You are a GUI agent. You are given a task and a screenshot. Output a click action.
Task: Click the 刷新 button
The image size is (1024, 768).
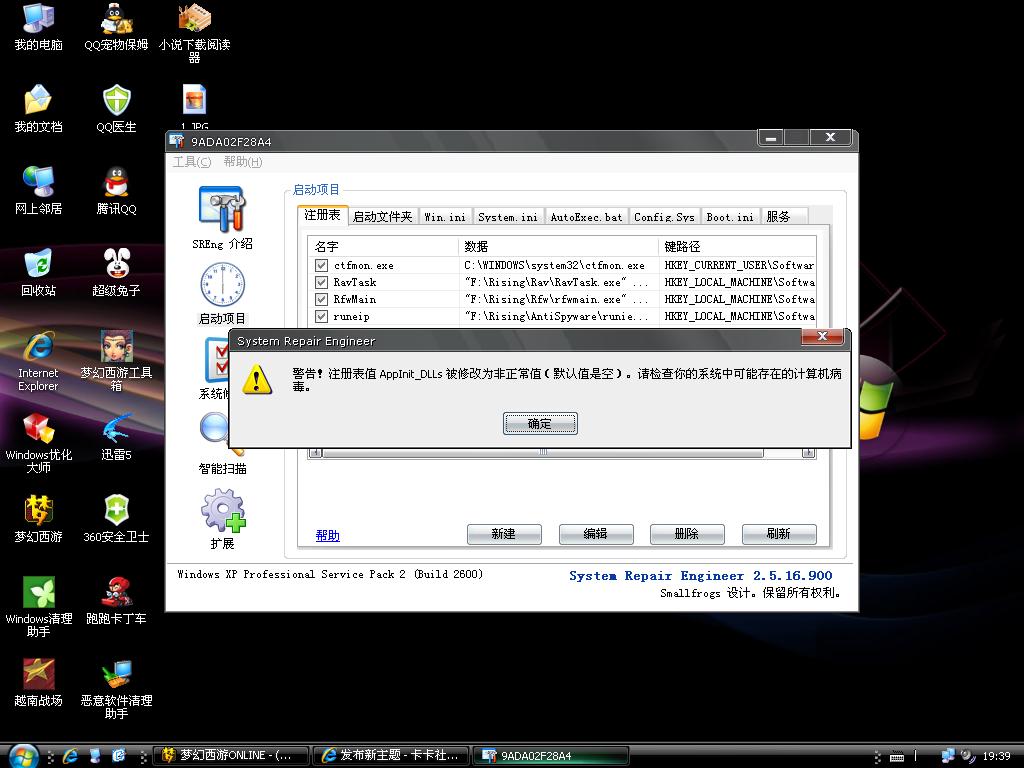pyautogui.click(x=779, y=534)
